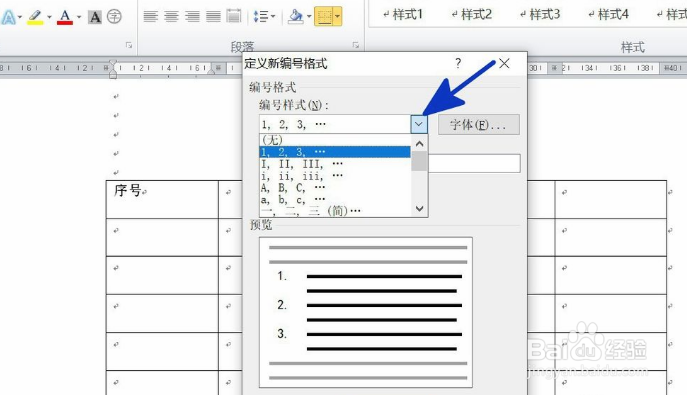Align text left
This screenshot has height=395, width=687.
click(151, 17)
